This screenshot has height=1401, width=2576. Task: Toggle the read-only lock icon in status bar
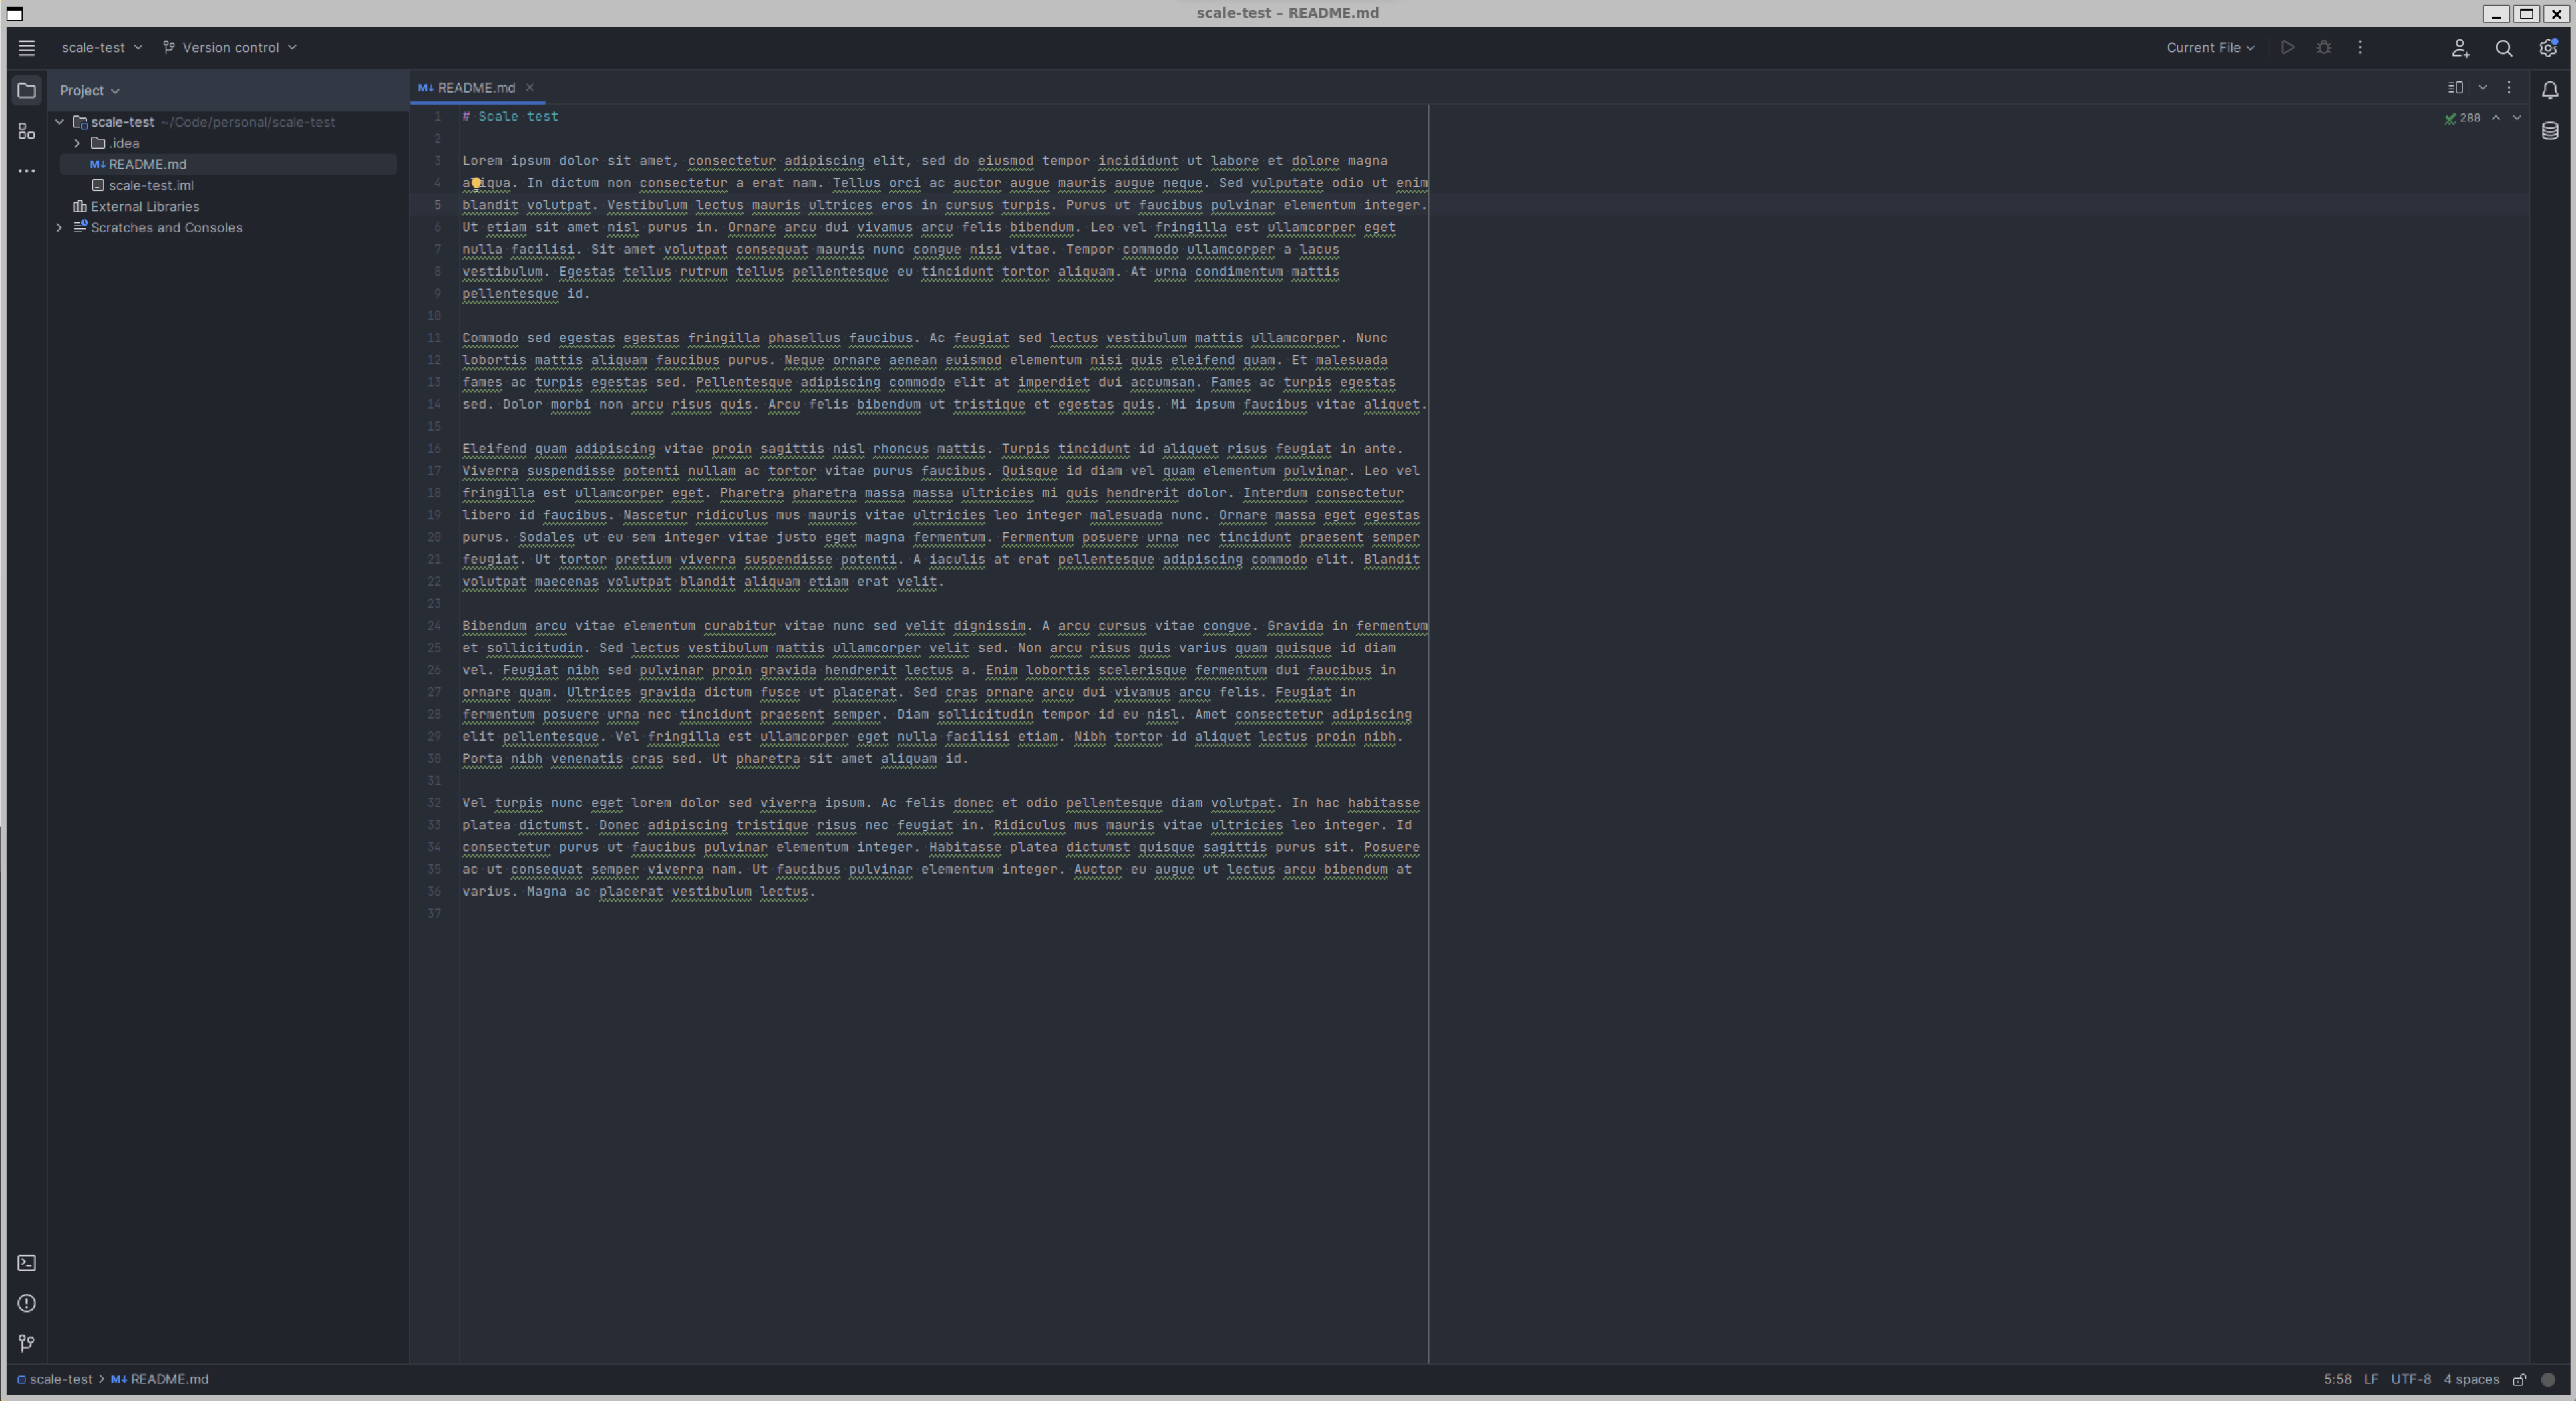click(x=2520, y=1380)
